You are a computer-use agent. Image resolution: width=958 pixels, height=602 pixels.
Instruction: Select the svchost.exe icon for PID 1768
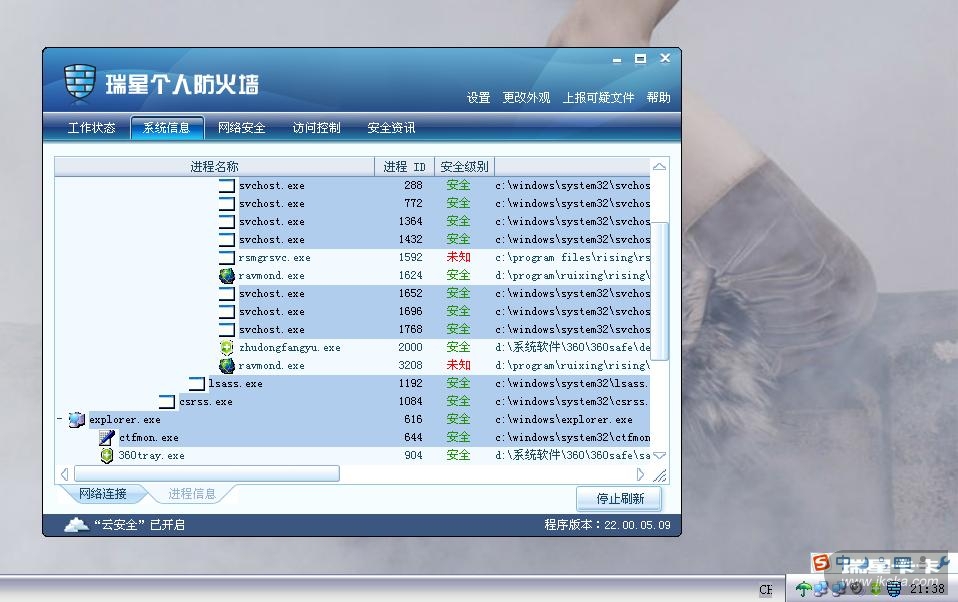click(227, 329)
